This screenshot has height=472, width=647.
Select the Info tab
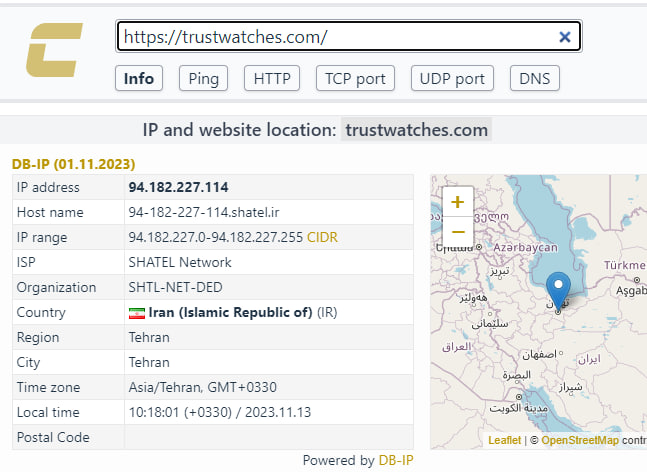[x=139, y=78]
